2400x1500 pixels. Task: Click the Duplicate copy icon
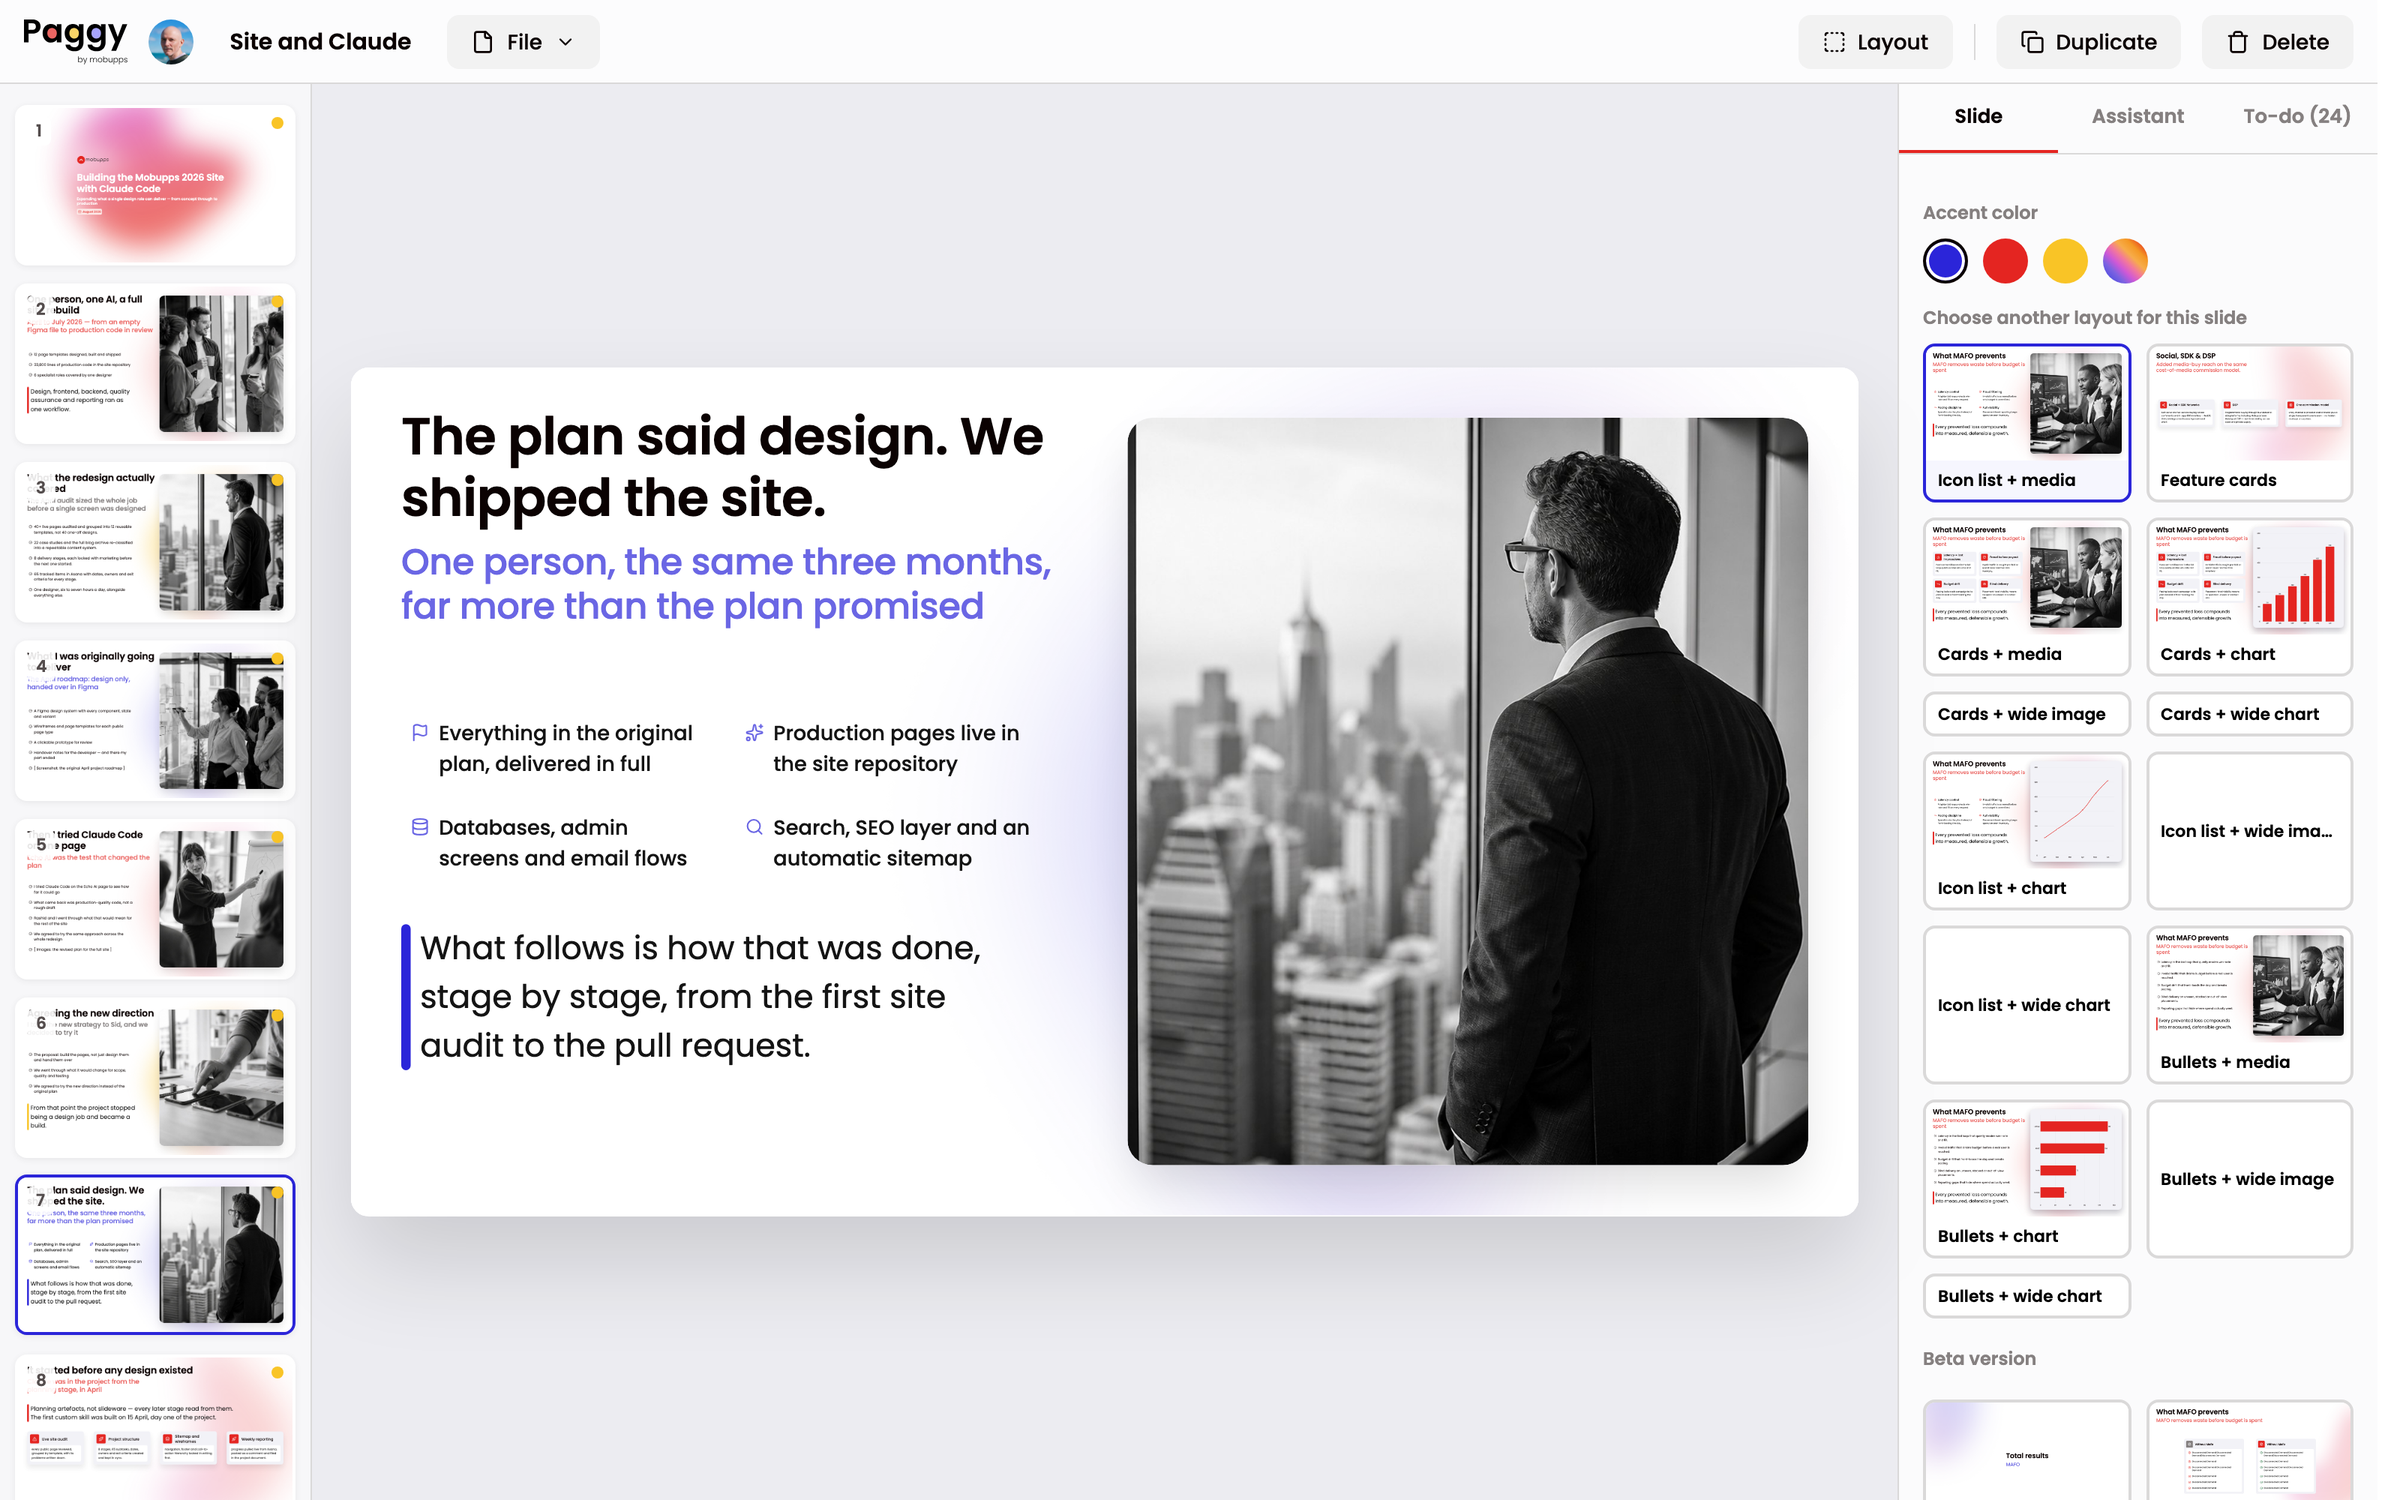tap(2032, 42)
